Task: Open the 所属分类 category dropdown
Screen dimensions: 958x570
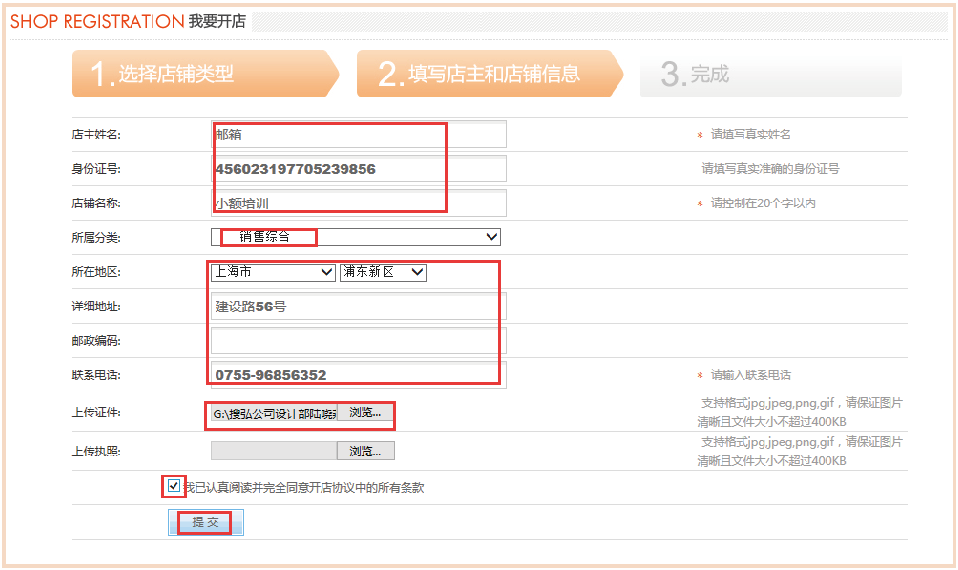Action: (x=355, y=237)
